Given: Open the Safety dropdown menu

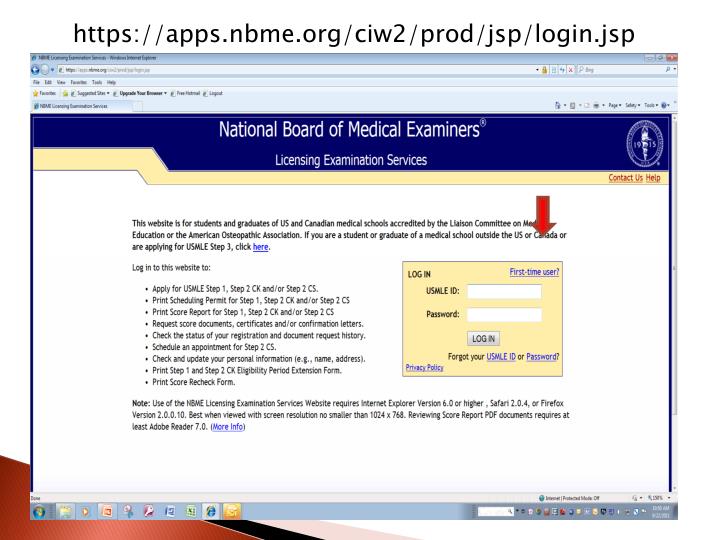Looking at the screenshot, I should [633, 106].
